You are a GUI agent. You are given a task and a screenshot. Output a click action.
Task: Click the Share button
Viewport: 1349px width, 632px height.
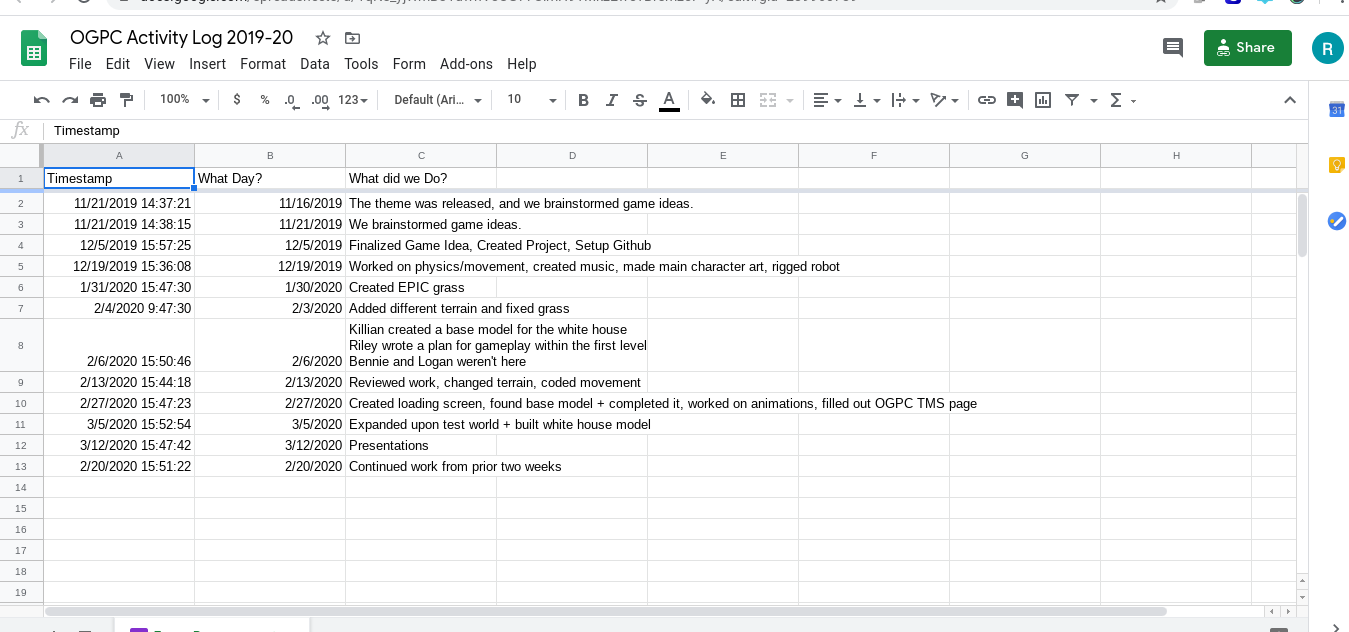pyautogui.click(x=1247, y=47)
